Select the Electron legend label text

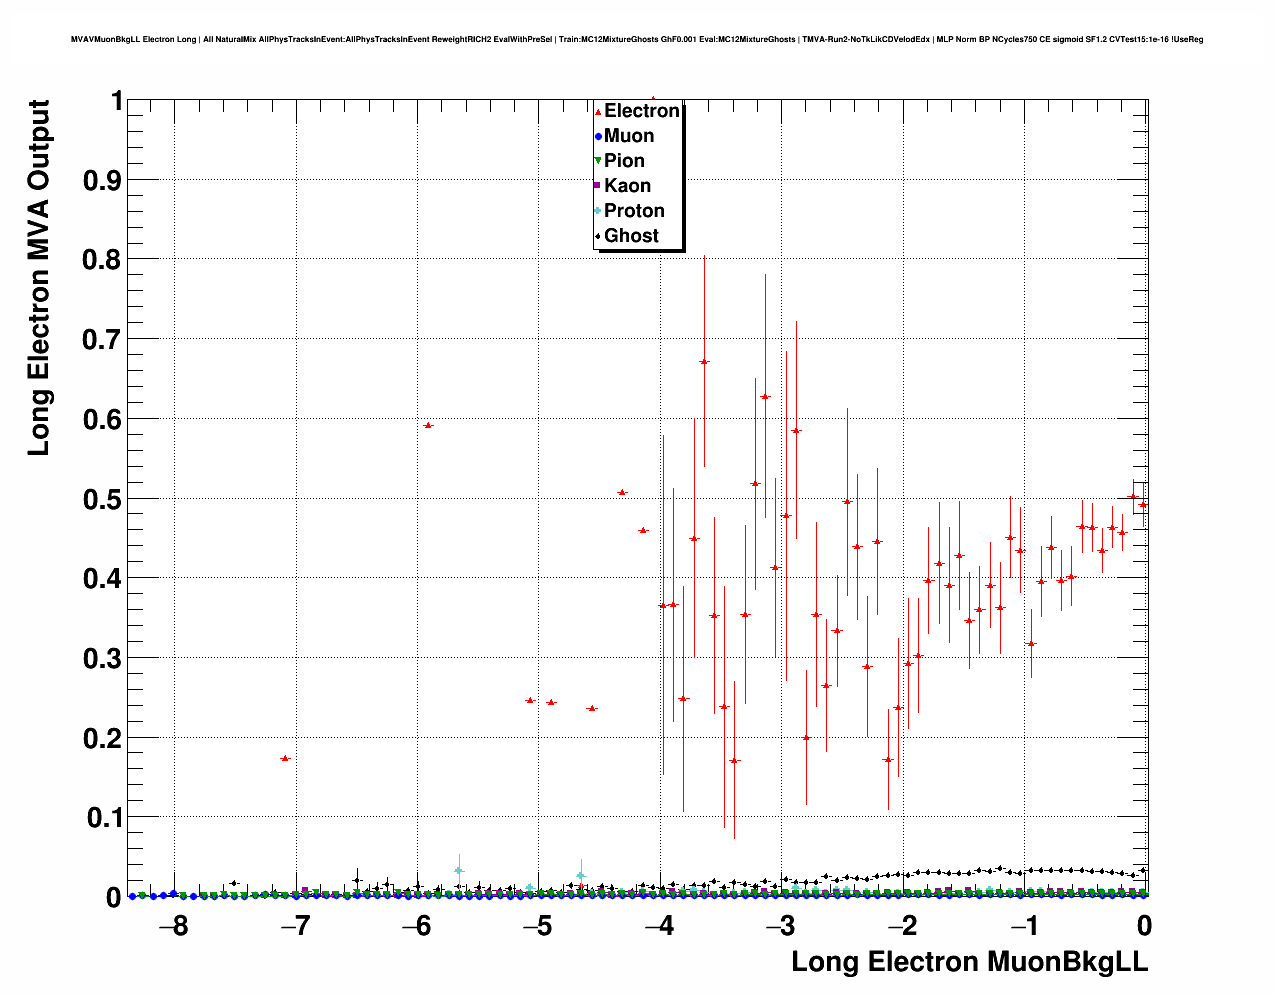pyautogui.click(x=642, y=111)
